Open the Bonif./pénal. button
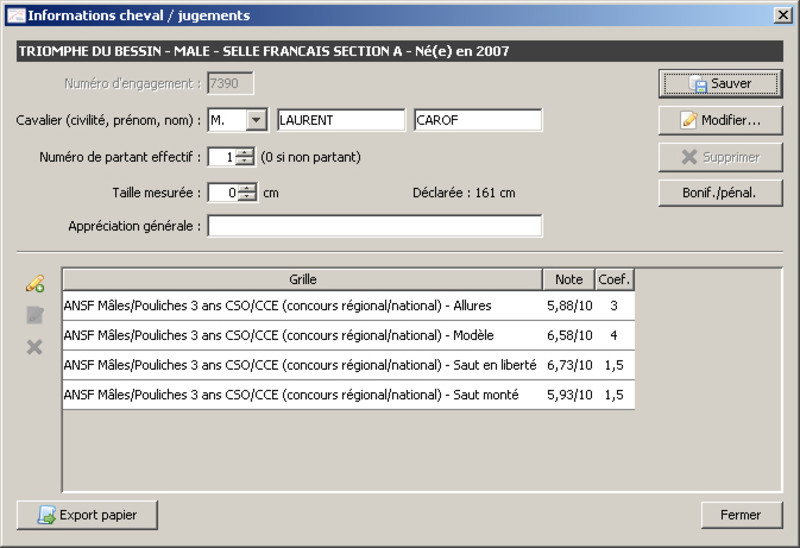Screen dimensions: 800x548 coord(720,193)
